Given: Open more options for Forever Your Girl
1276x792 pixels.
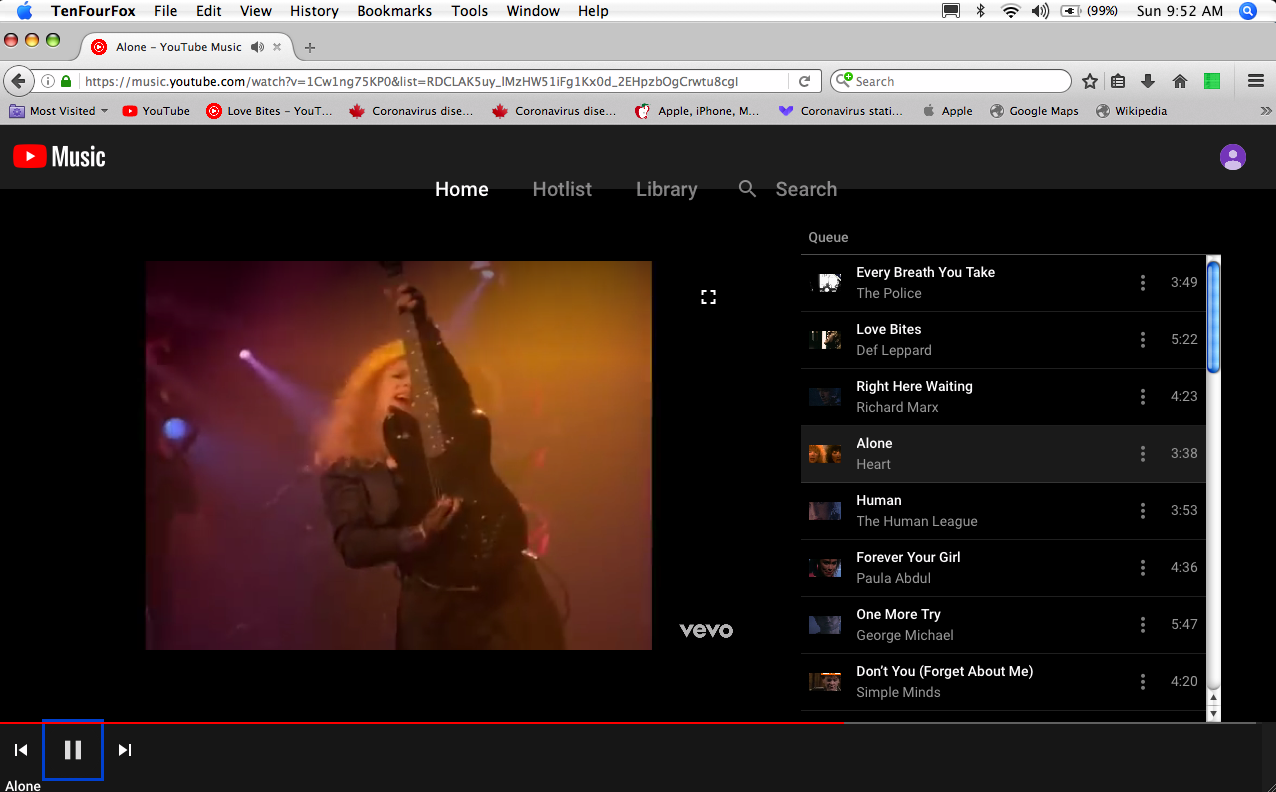Looking at the screenshot, I should (x=1143, y=568).
